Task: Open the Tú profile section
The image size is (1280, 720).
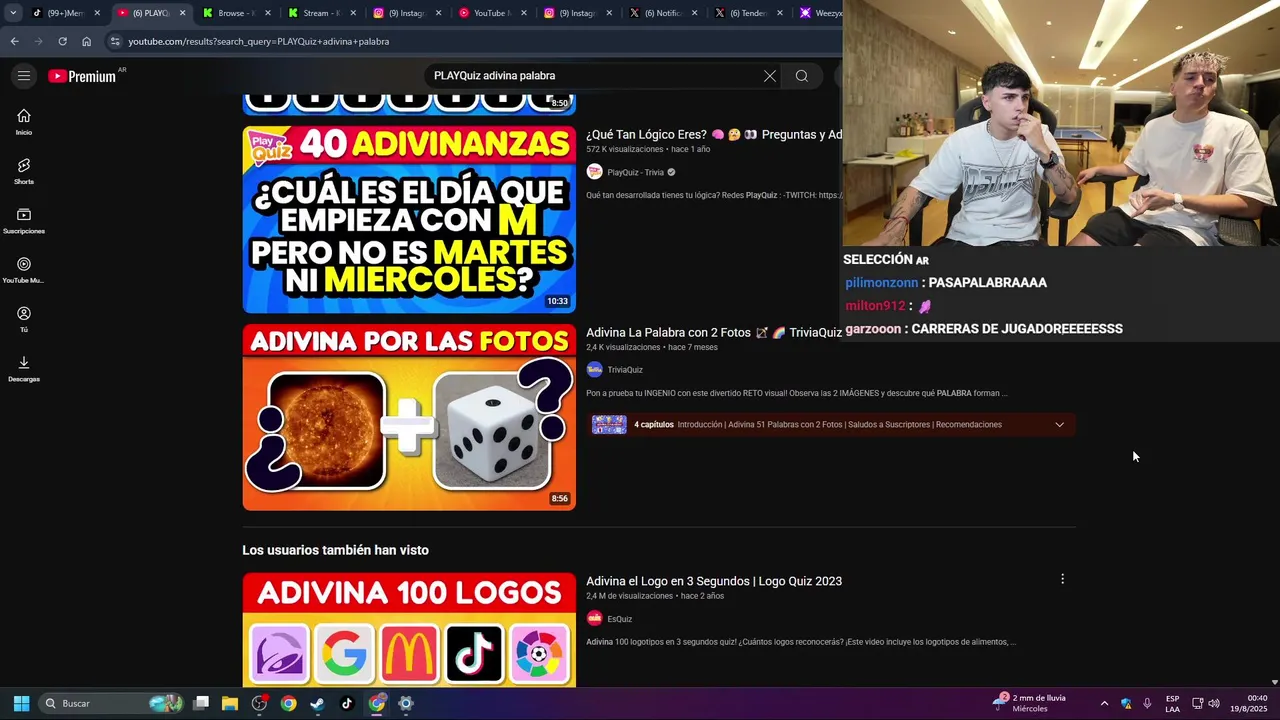Action: [x=24, y=320]
